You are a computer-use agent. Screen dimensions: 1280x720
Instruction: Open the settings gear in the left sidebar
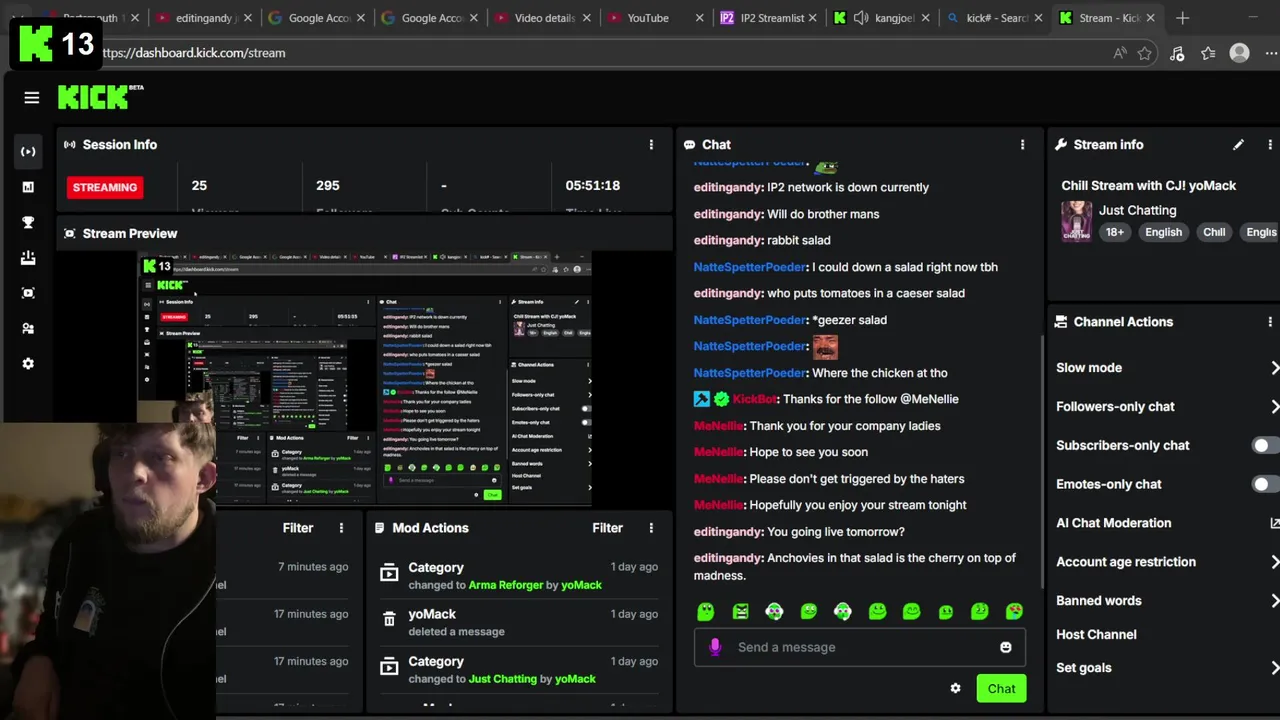point(28,364)
